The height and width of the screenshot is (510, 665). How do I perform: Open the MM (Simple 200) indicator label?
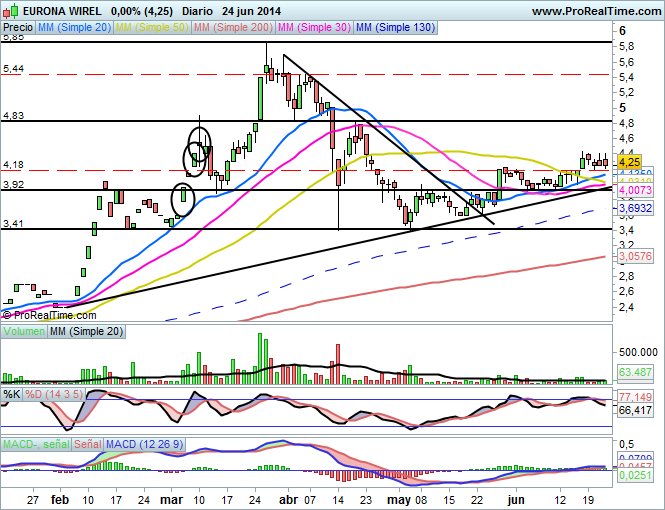[233, 28]
